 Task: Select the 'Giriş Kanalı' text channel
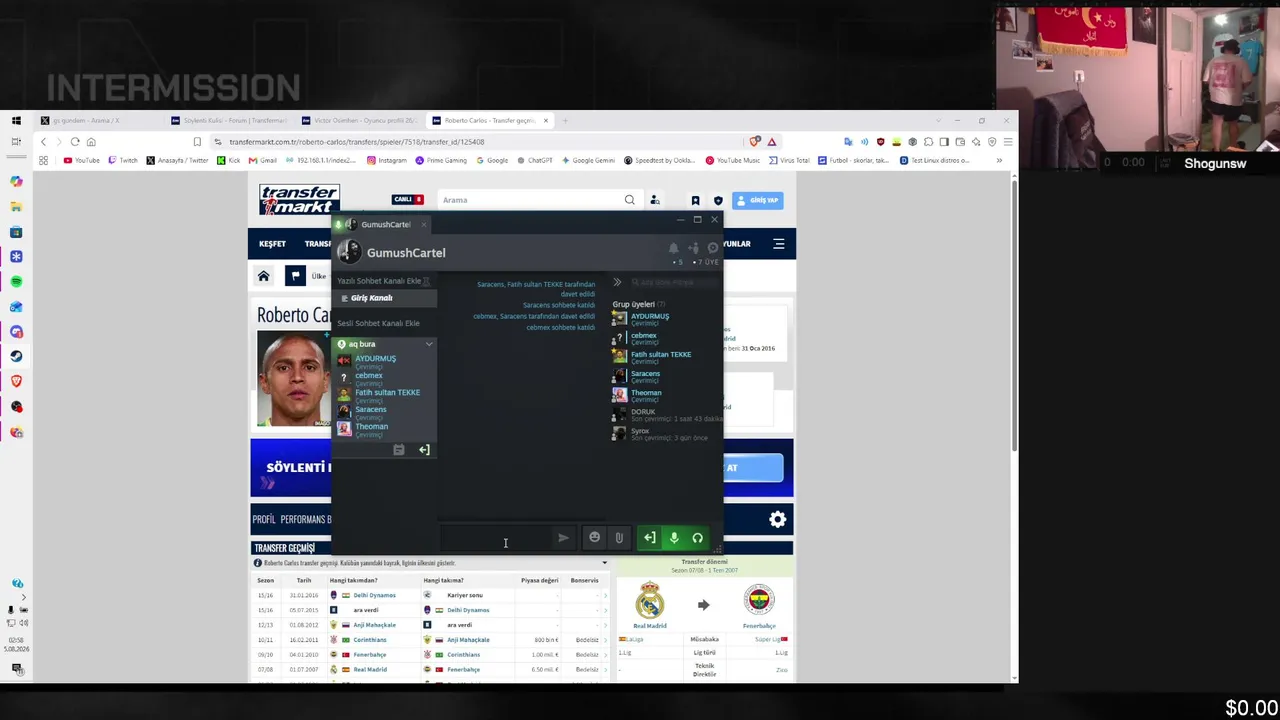tap(385, 298)
